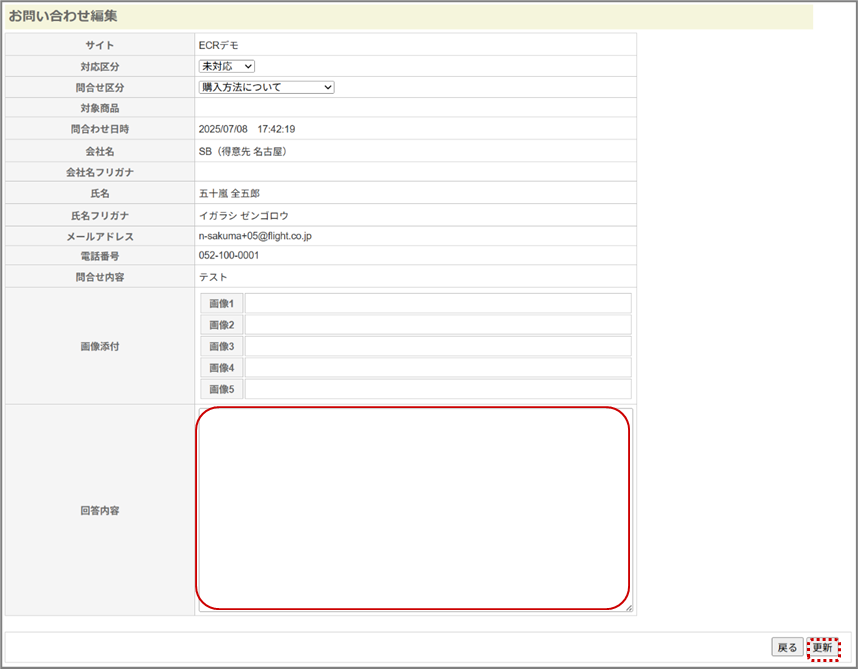Click inside the 回答内容 reply text area
The width and height of the screenshot is (858, 669).
point(413,507)
